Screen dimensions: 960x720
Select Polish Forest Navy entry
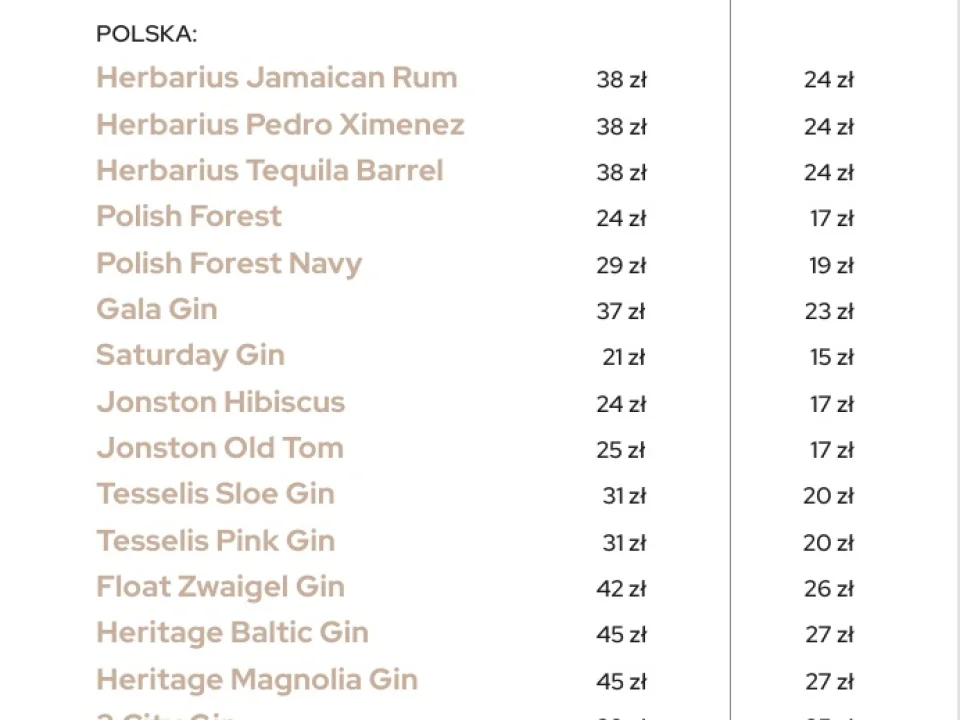coord(229,264)
